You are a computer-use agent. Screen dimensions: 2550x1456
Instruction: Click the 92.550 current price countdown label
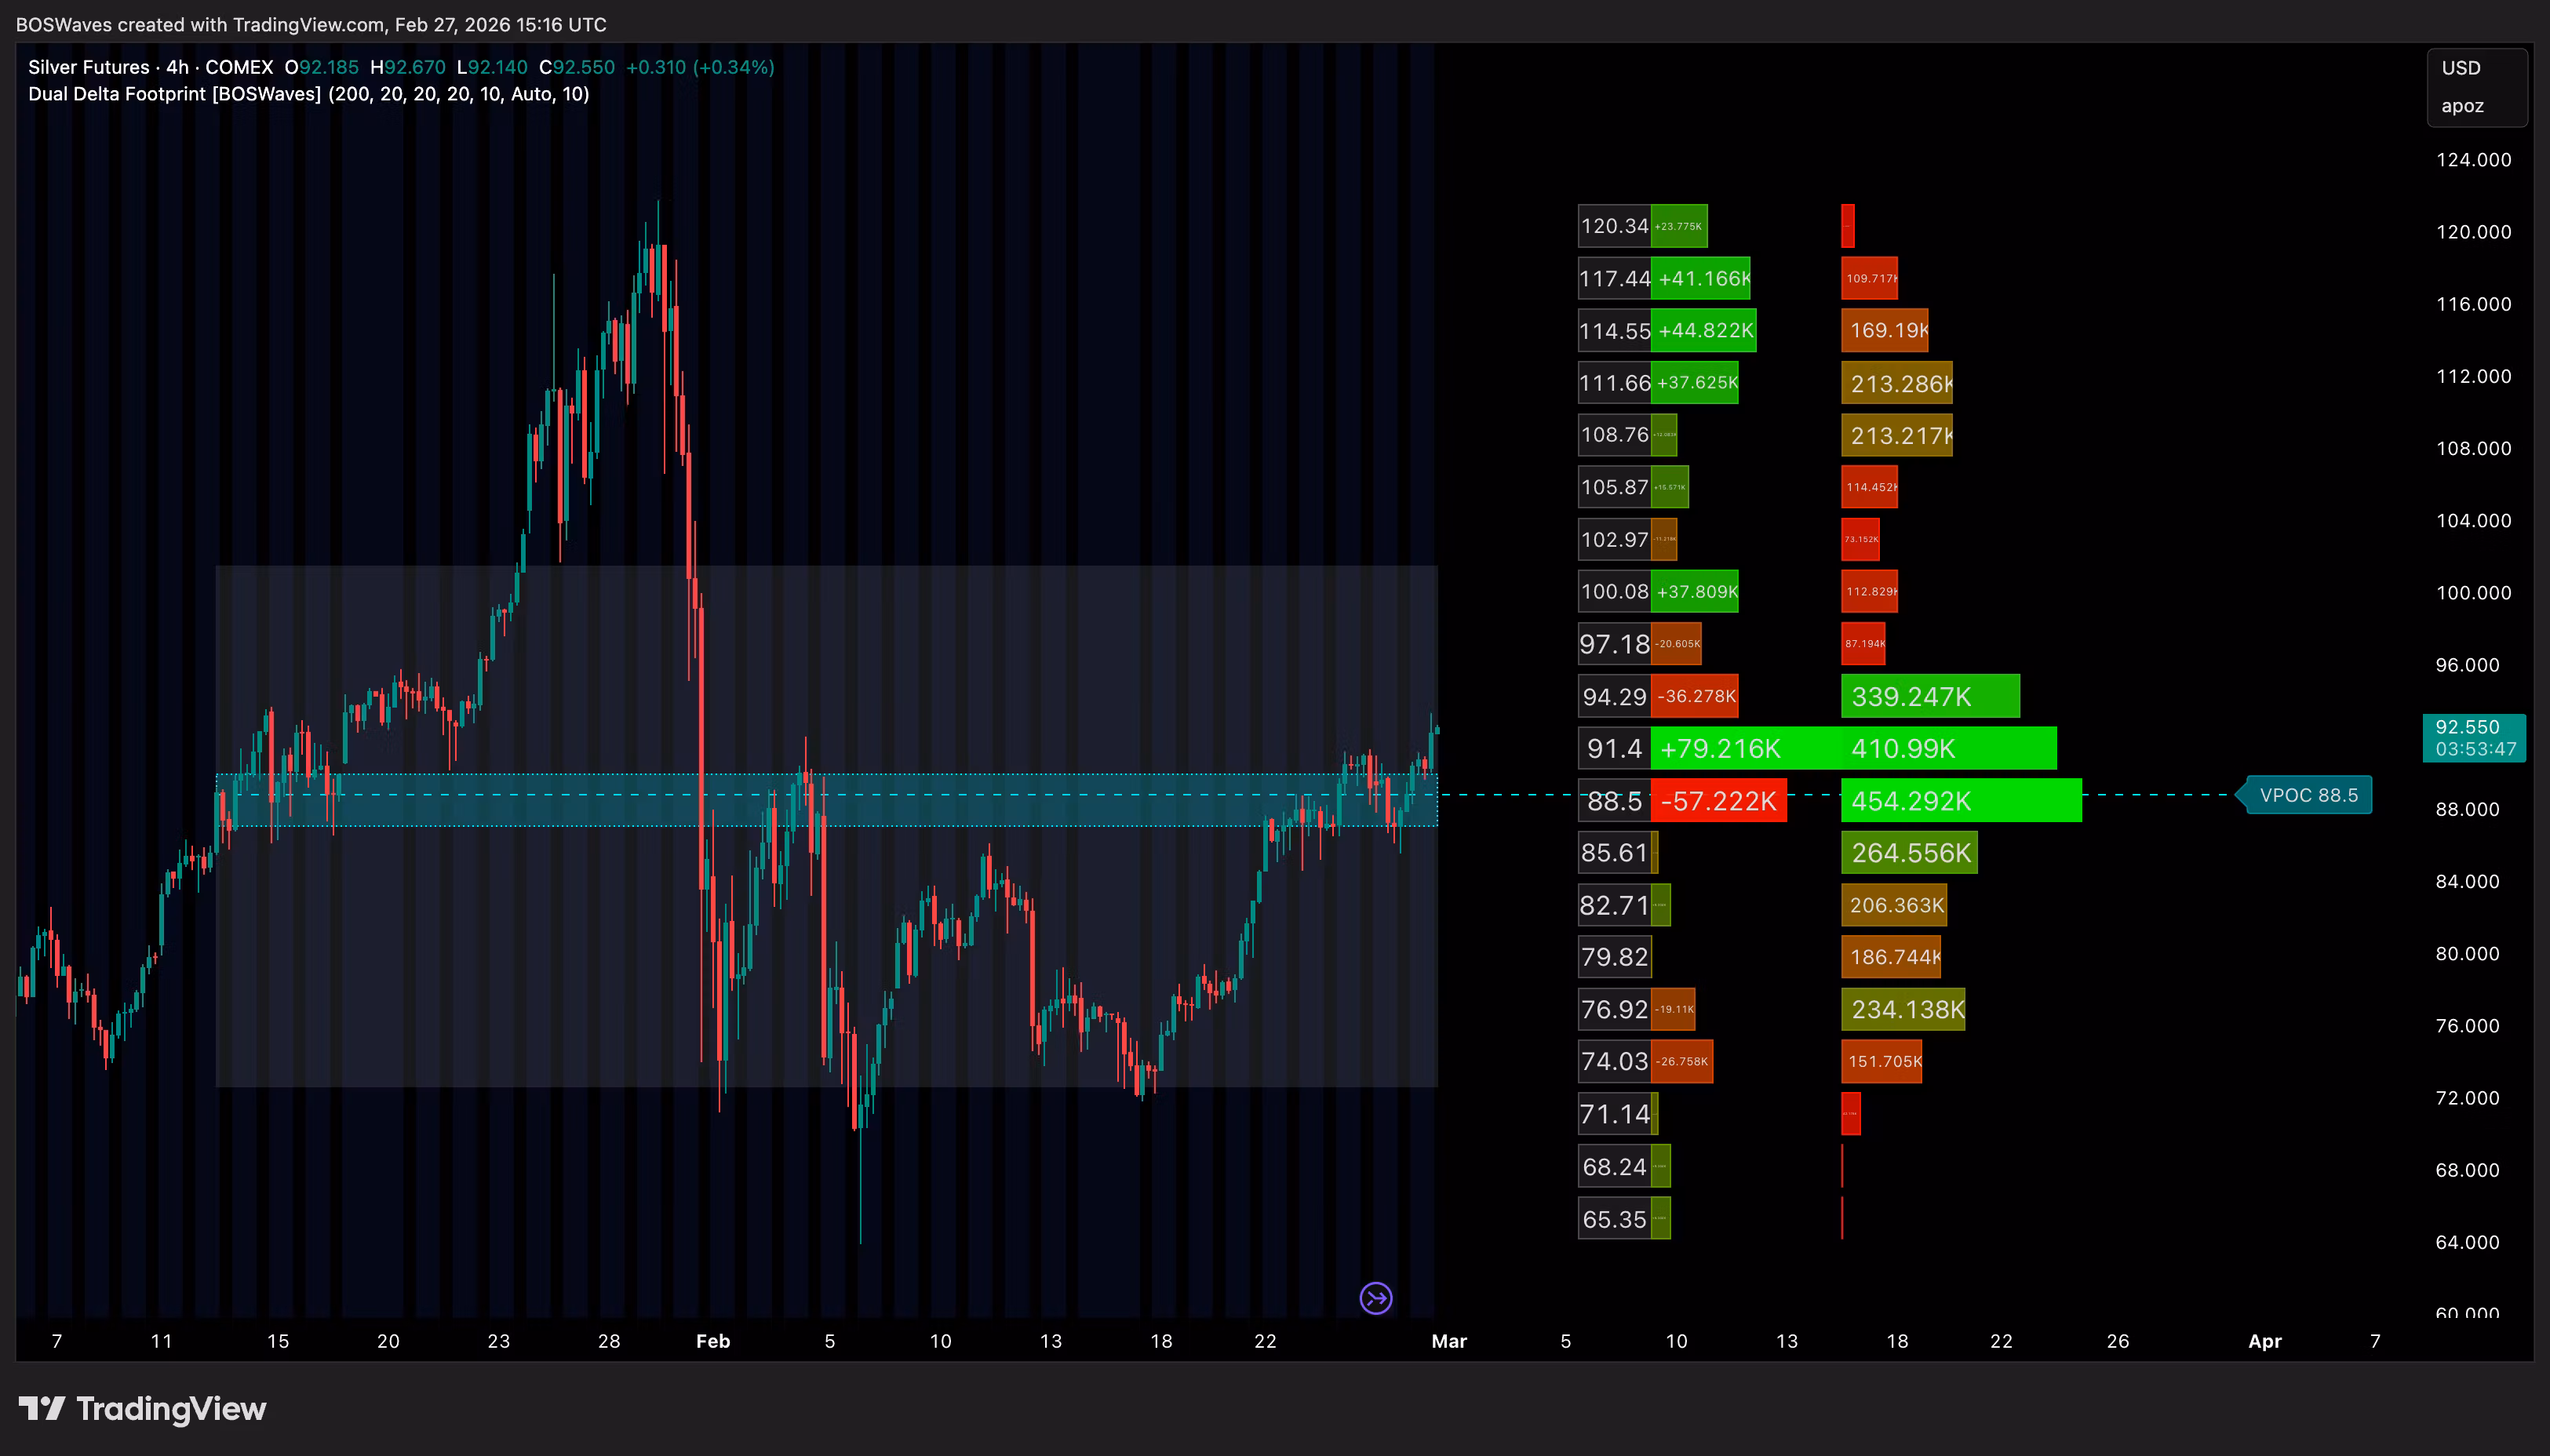point(2474,738)
